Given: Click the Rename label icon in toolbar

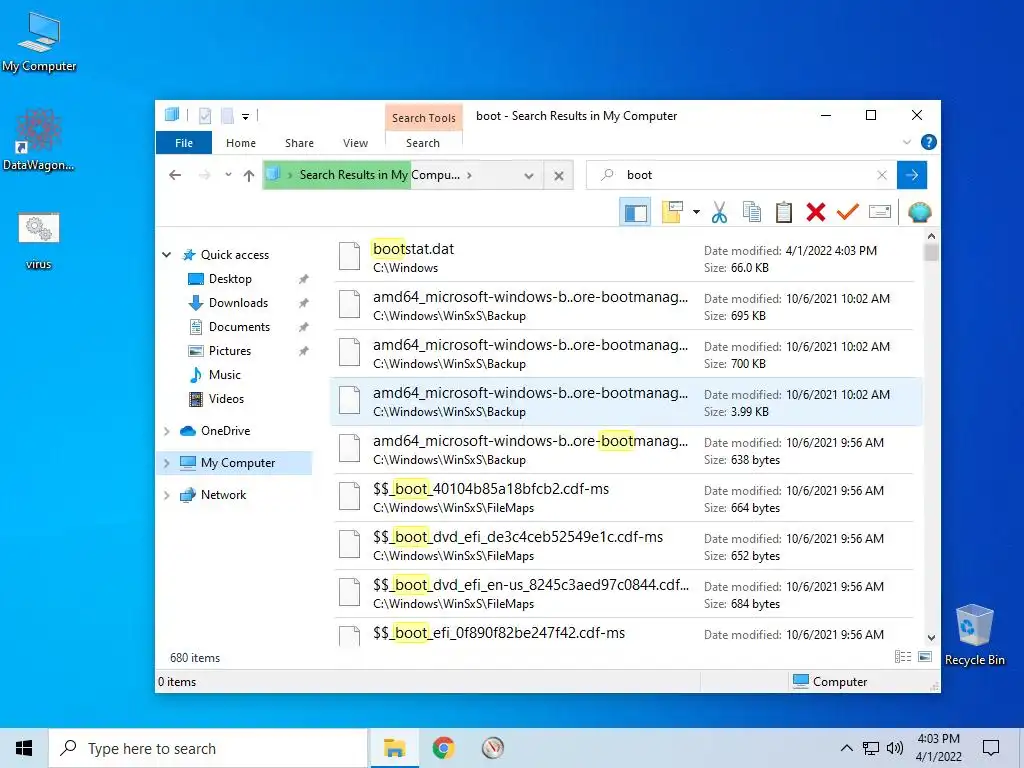Looking at the screenshot, I should (x=880, y=212).
